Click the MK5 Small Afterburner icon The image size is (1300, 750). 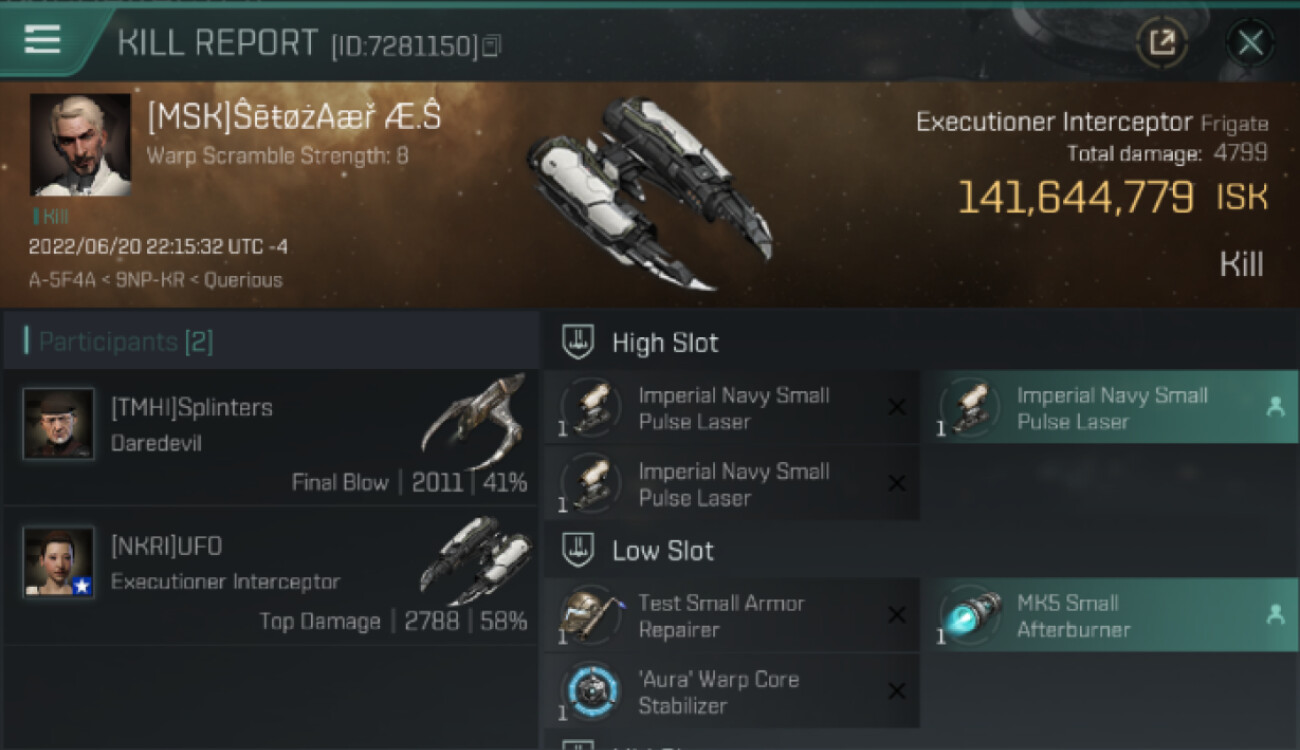969,615
